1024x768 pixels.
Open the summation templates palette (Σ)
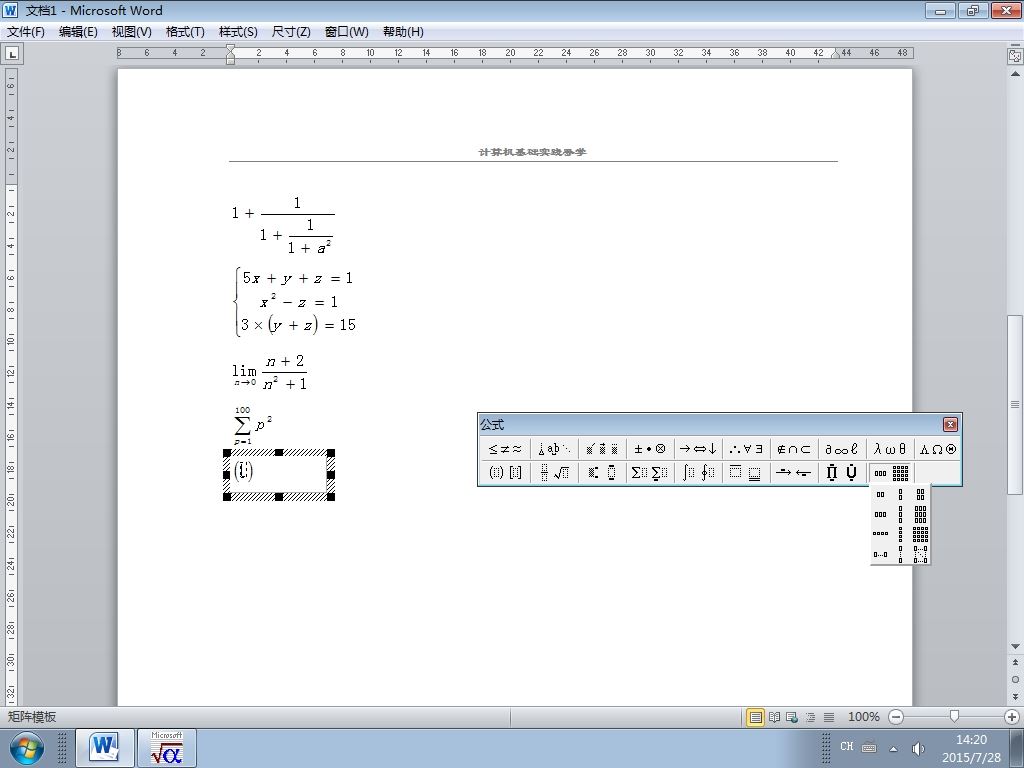pos(650,473)
